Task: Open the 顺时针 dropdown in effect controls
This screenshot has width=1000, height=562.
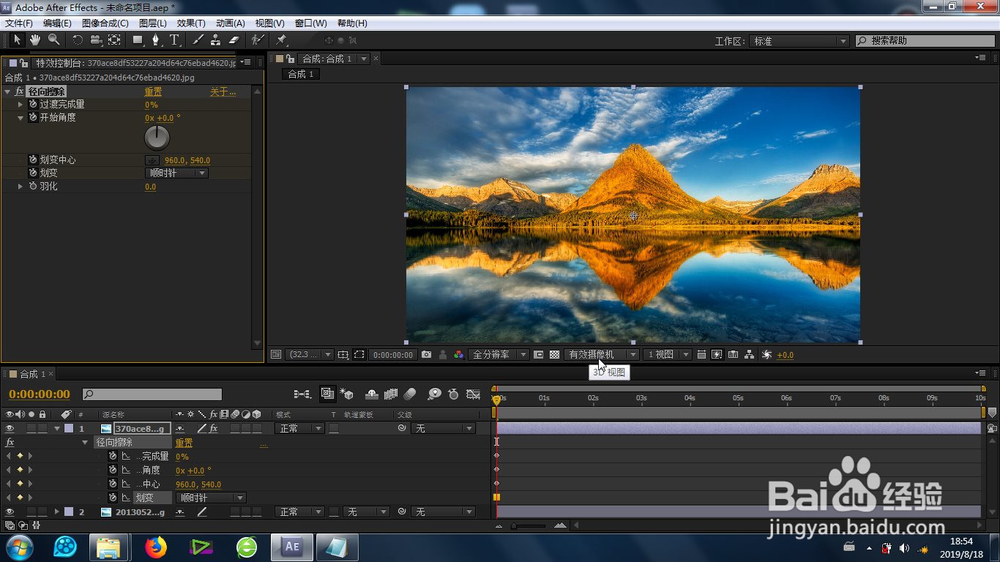Action: 177,173
